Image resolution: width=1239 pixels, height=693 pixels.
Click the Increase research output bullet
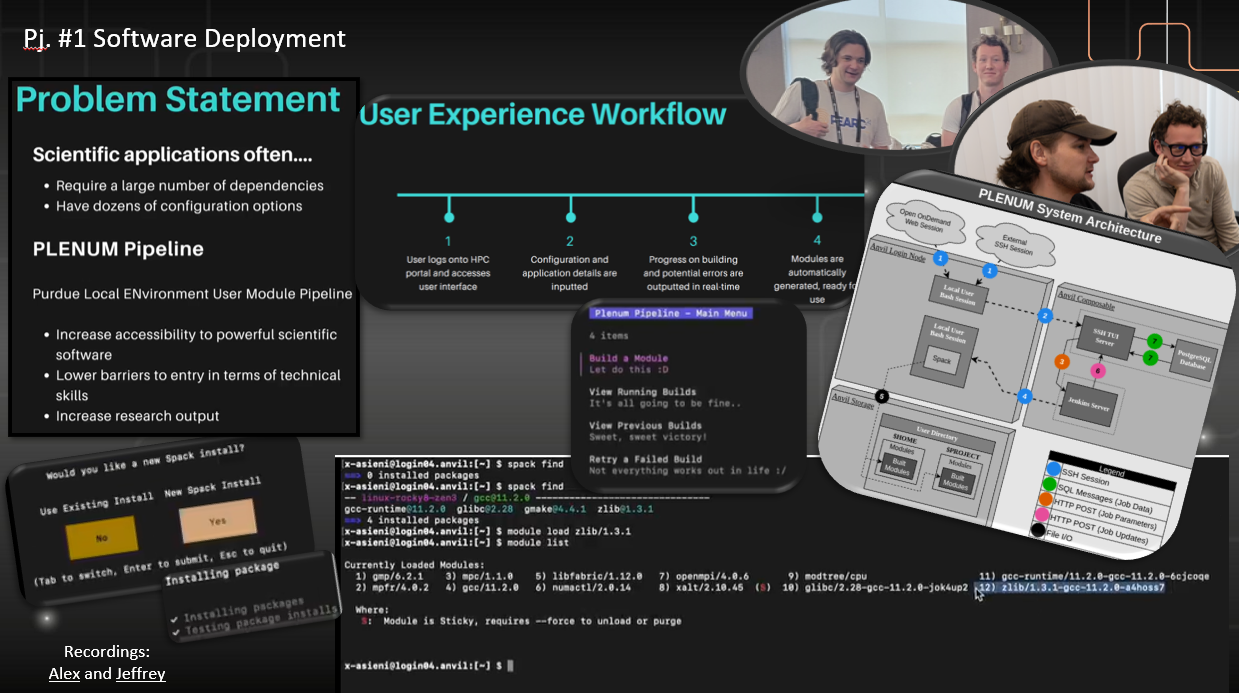(138, 416)
